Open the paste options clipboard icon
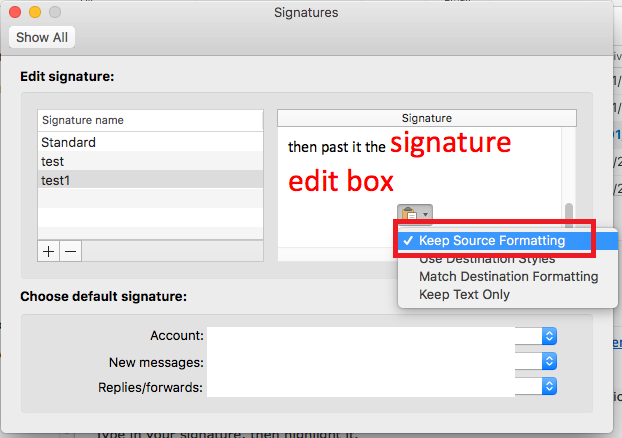Viewport: 622px width, 438px height. coord(415,214)
